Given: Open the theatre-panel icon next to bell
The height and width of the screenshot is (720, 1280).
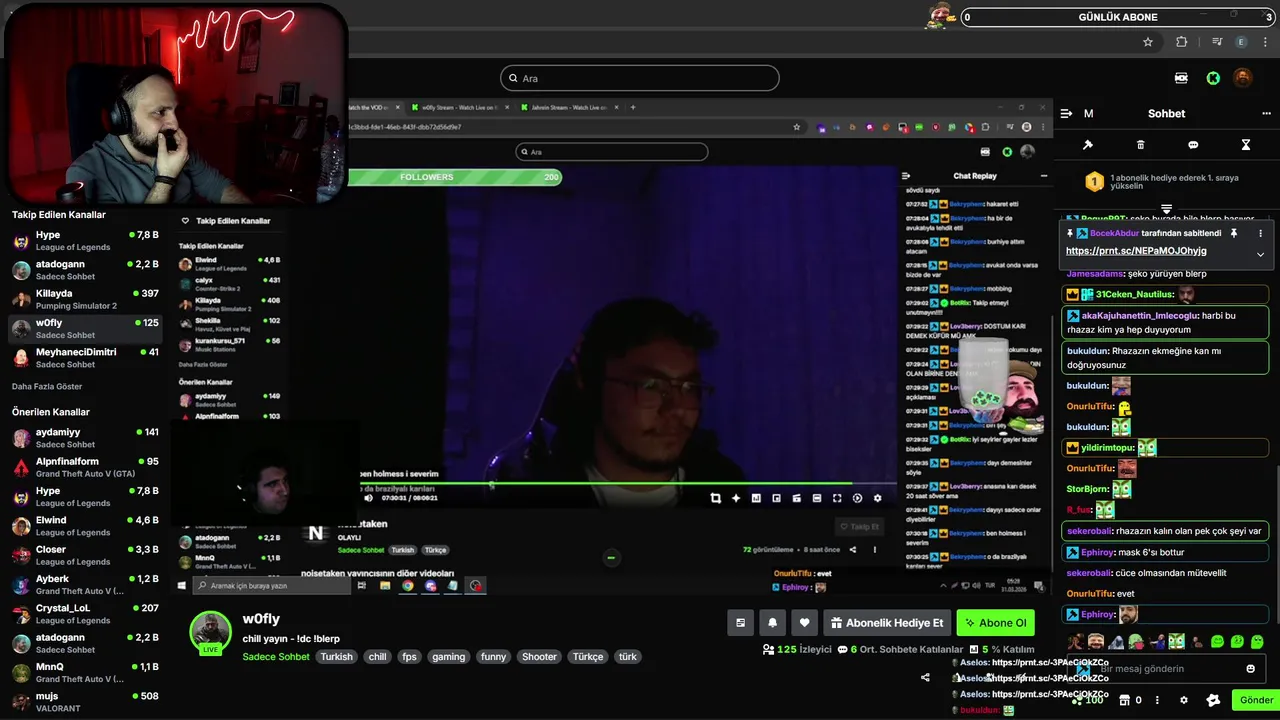Looking at the screenshot, I should 740,622.
